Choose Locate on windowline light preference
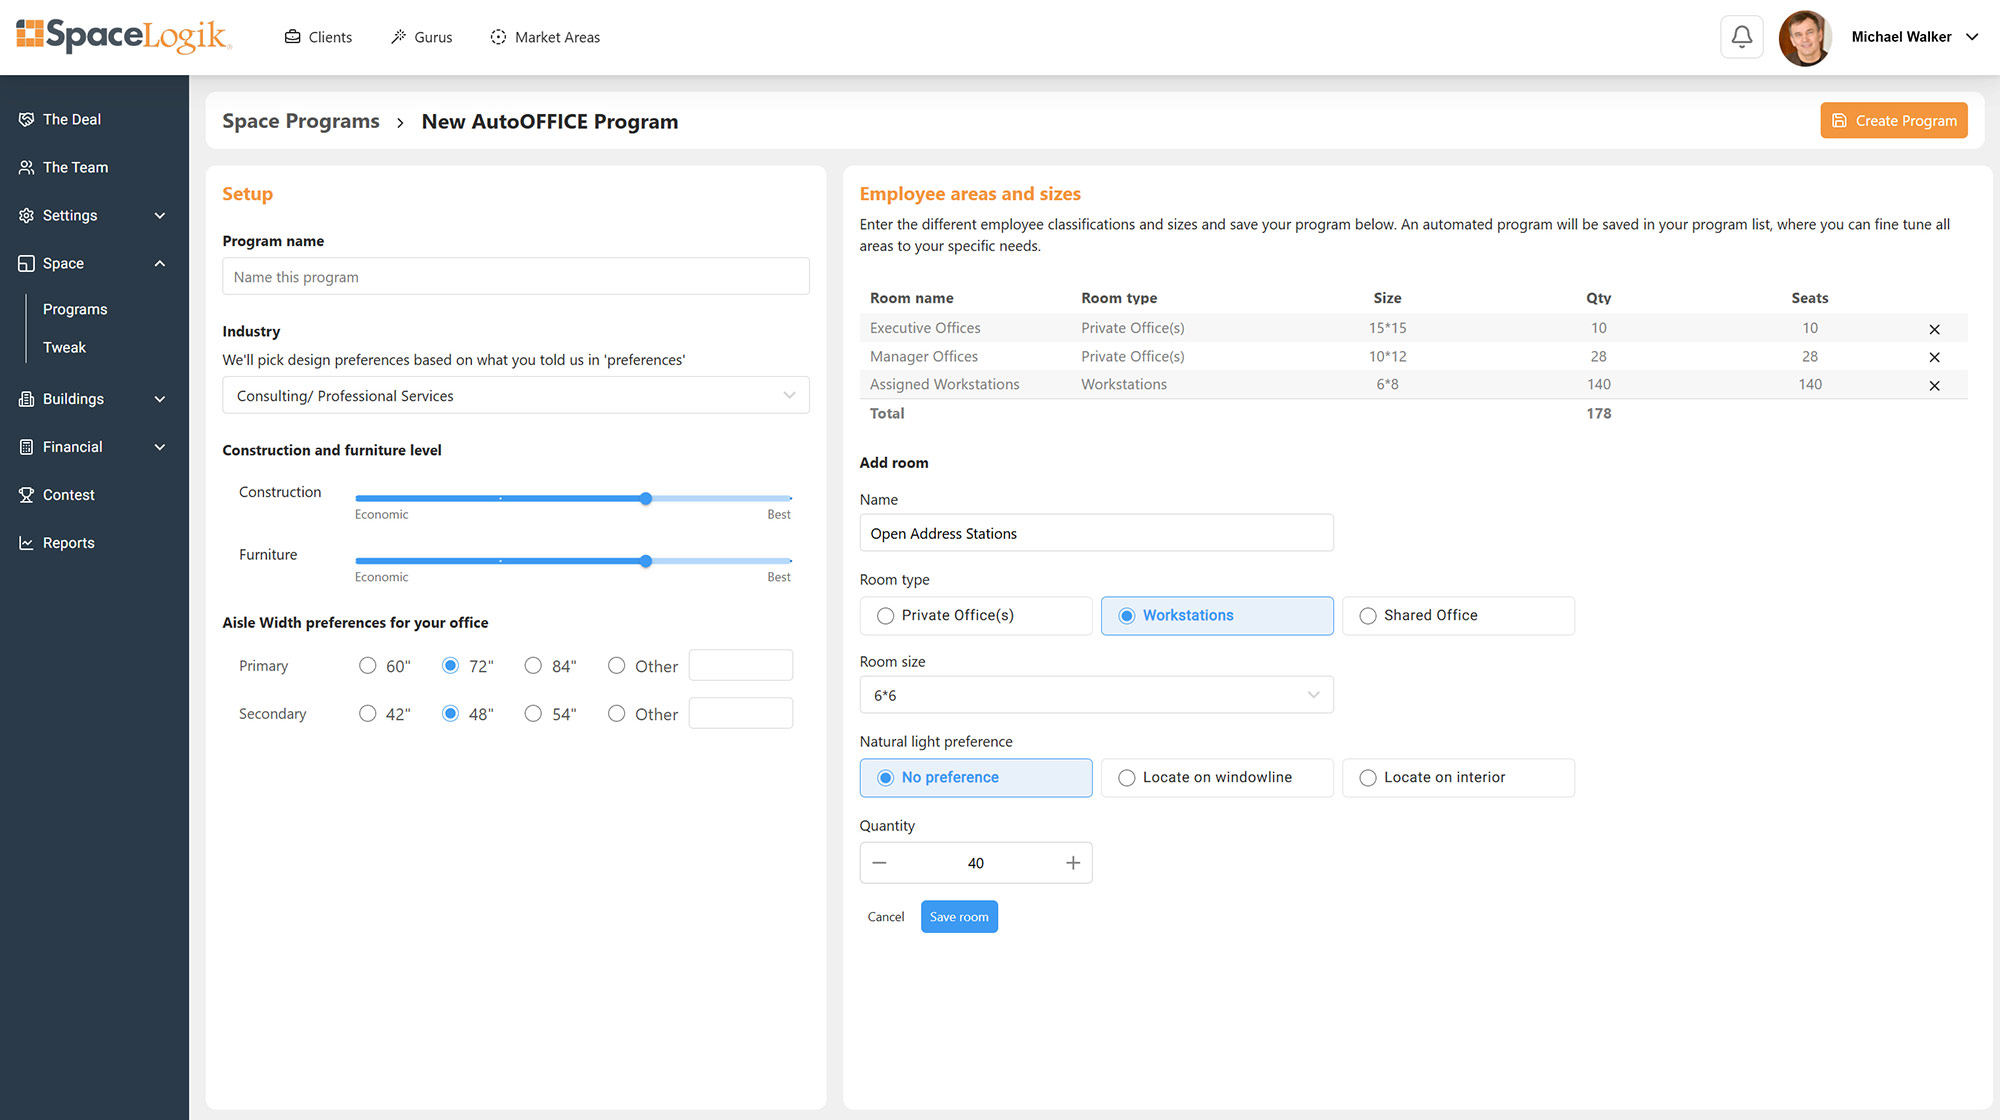The image size is (2000, 1120). point(1216,778)
